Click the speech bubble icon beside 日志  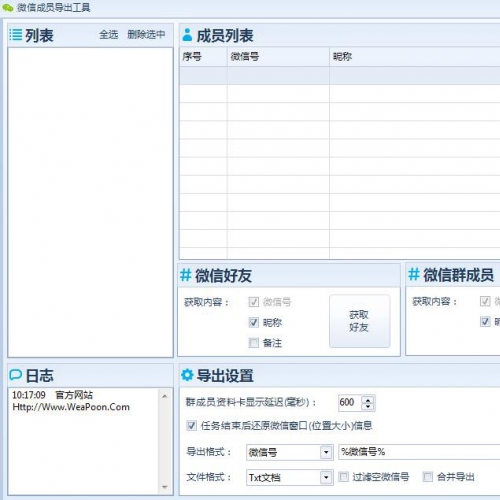pyautogui.click(x=15, y=375)
